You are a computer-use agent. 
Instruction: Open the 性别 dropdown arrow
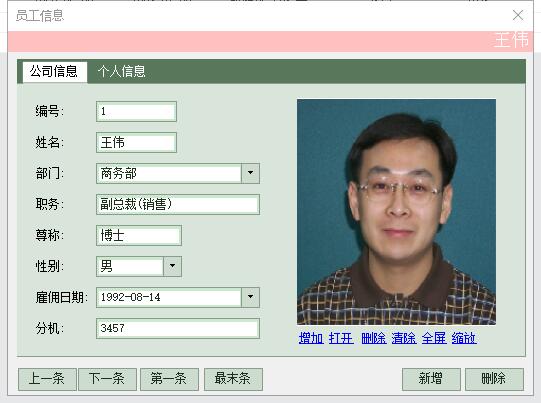point(173,266)
